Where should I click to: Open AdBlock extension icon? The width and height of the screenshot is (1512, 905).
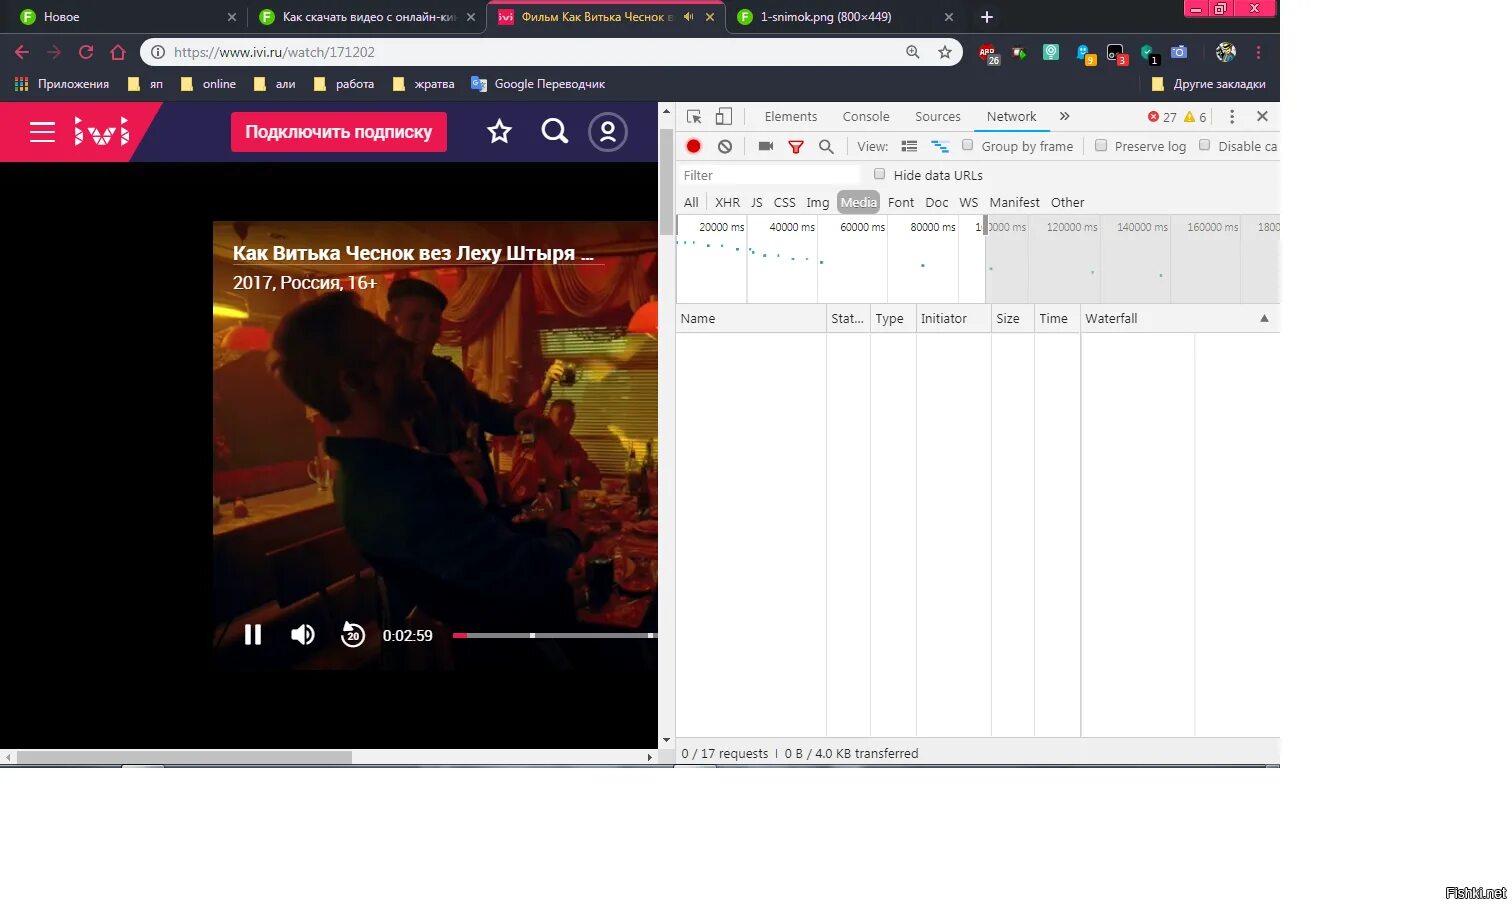988,53
